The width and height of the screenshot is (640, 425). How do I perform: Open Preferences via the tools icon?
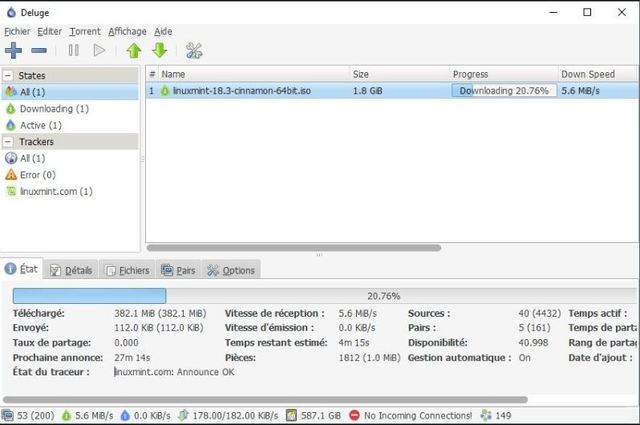(194, 50)
